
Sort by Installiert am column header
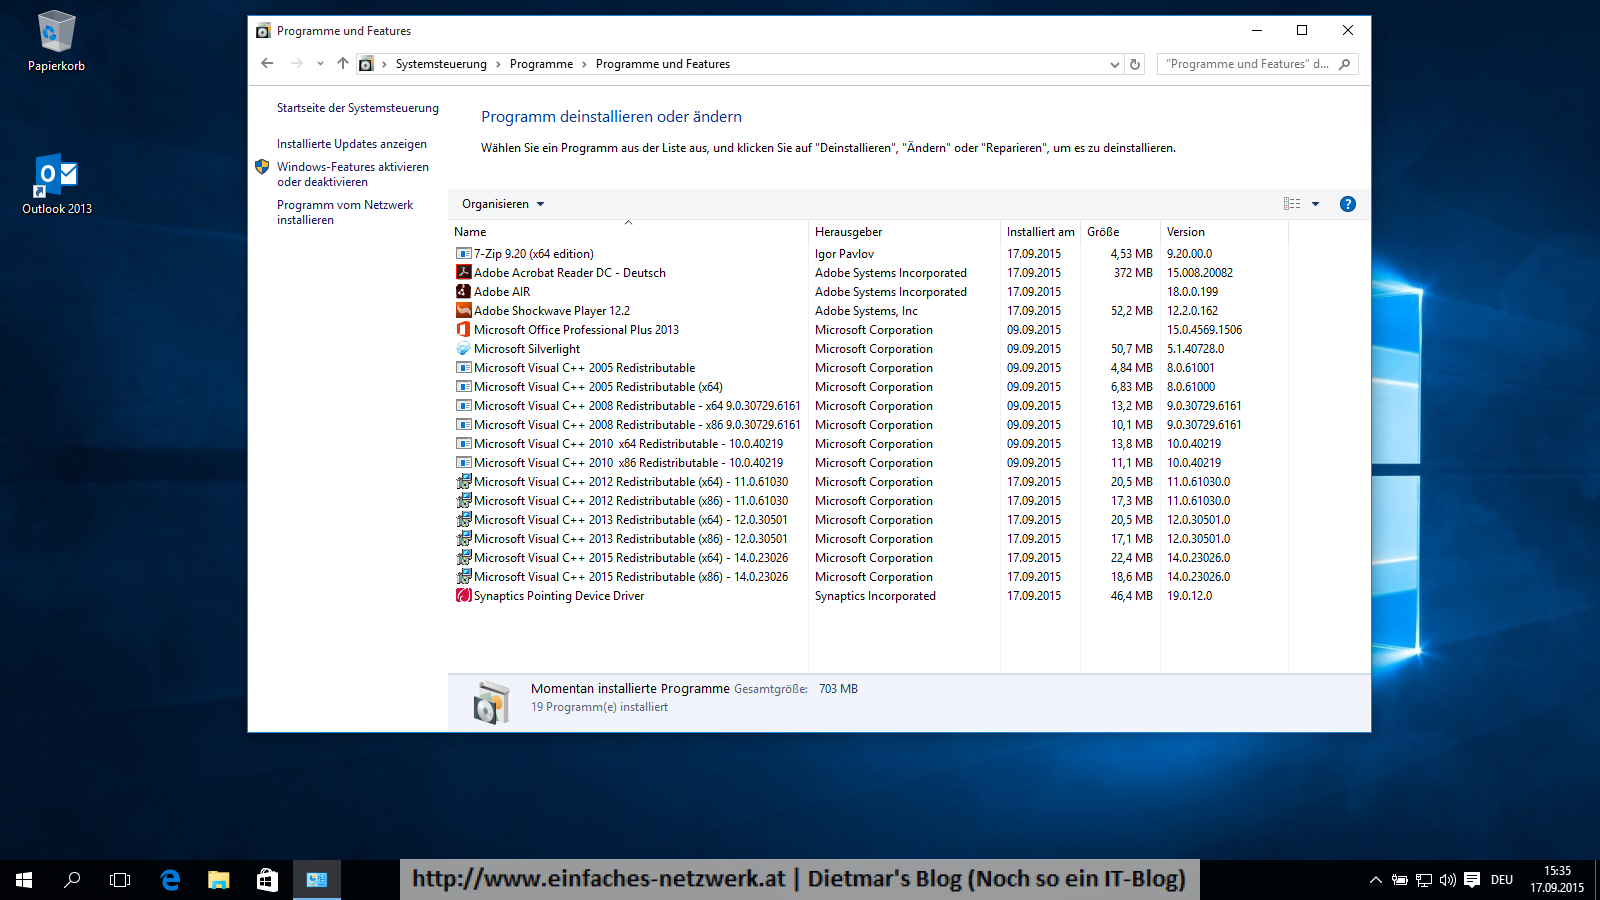tap(1040, 232)
